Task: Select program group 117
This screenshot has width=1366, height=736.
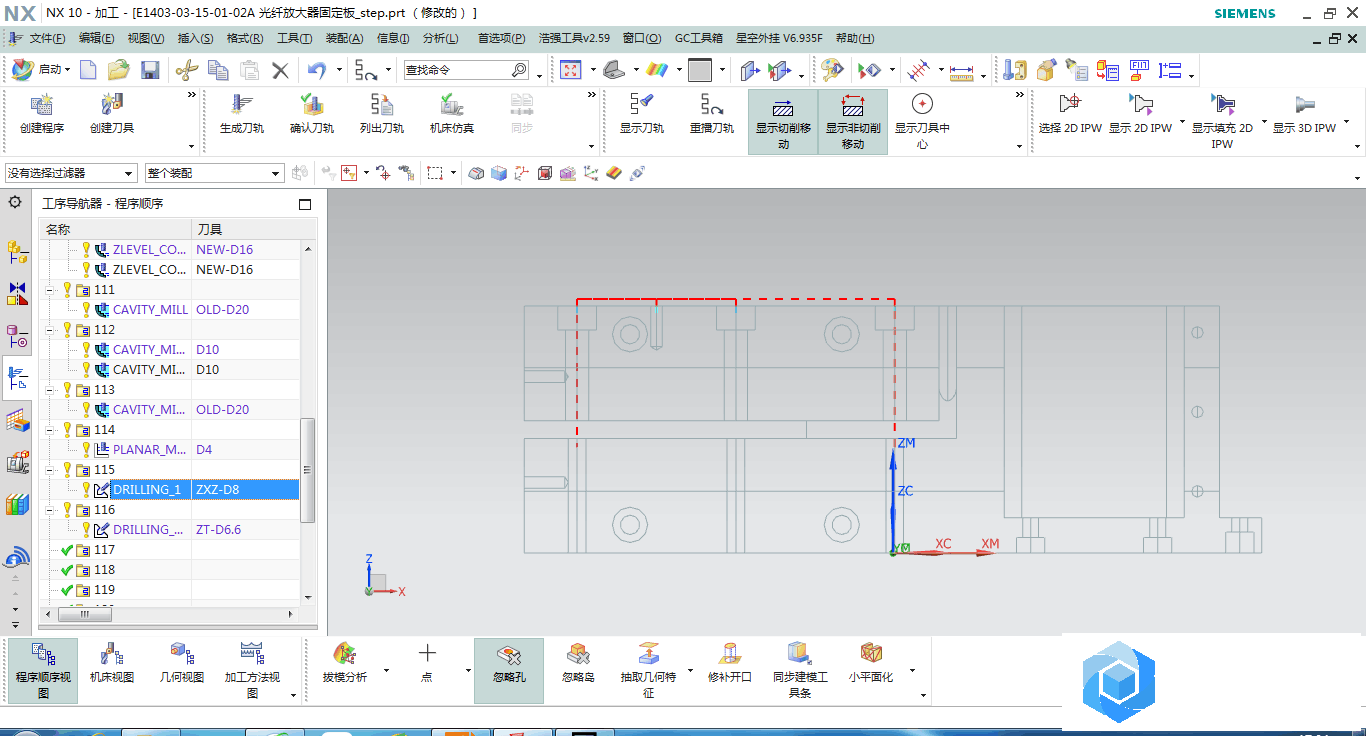Action: click(x=104, y=550)
